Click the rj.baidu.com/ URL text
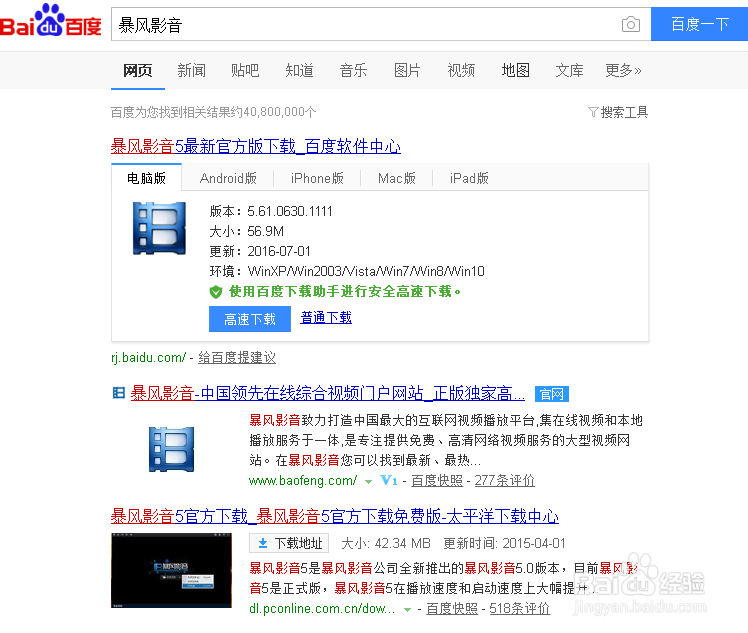 click(x=148, y=357)
